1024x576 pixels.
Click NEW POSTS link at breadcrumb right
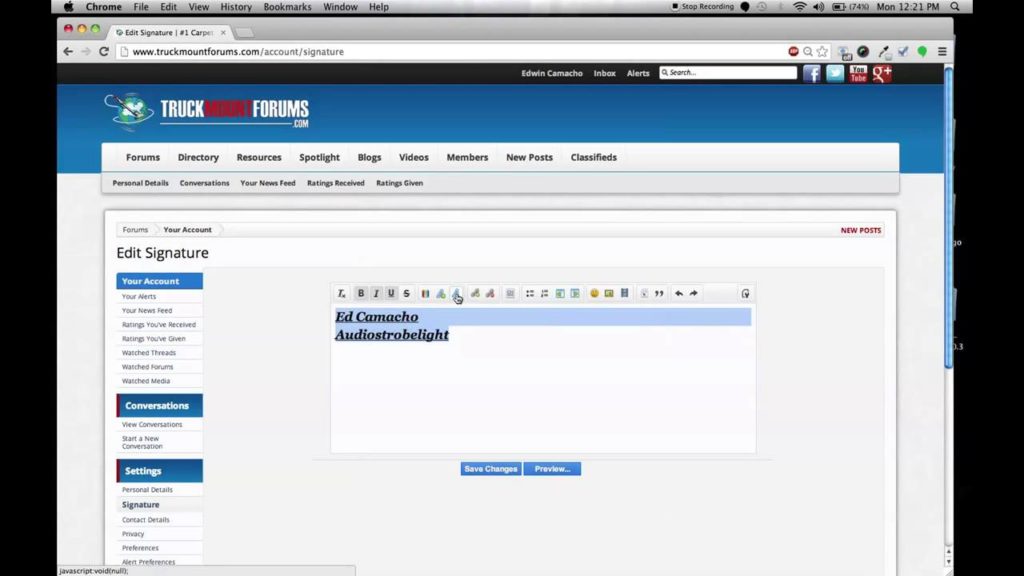pyautogui.click(x=861, y=231)
